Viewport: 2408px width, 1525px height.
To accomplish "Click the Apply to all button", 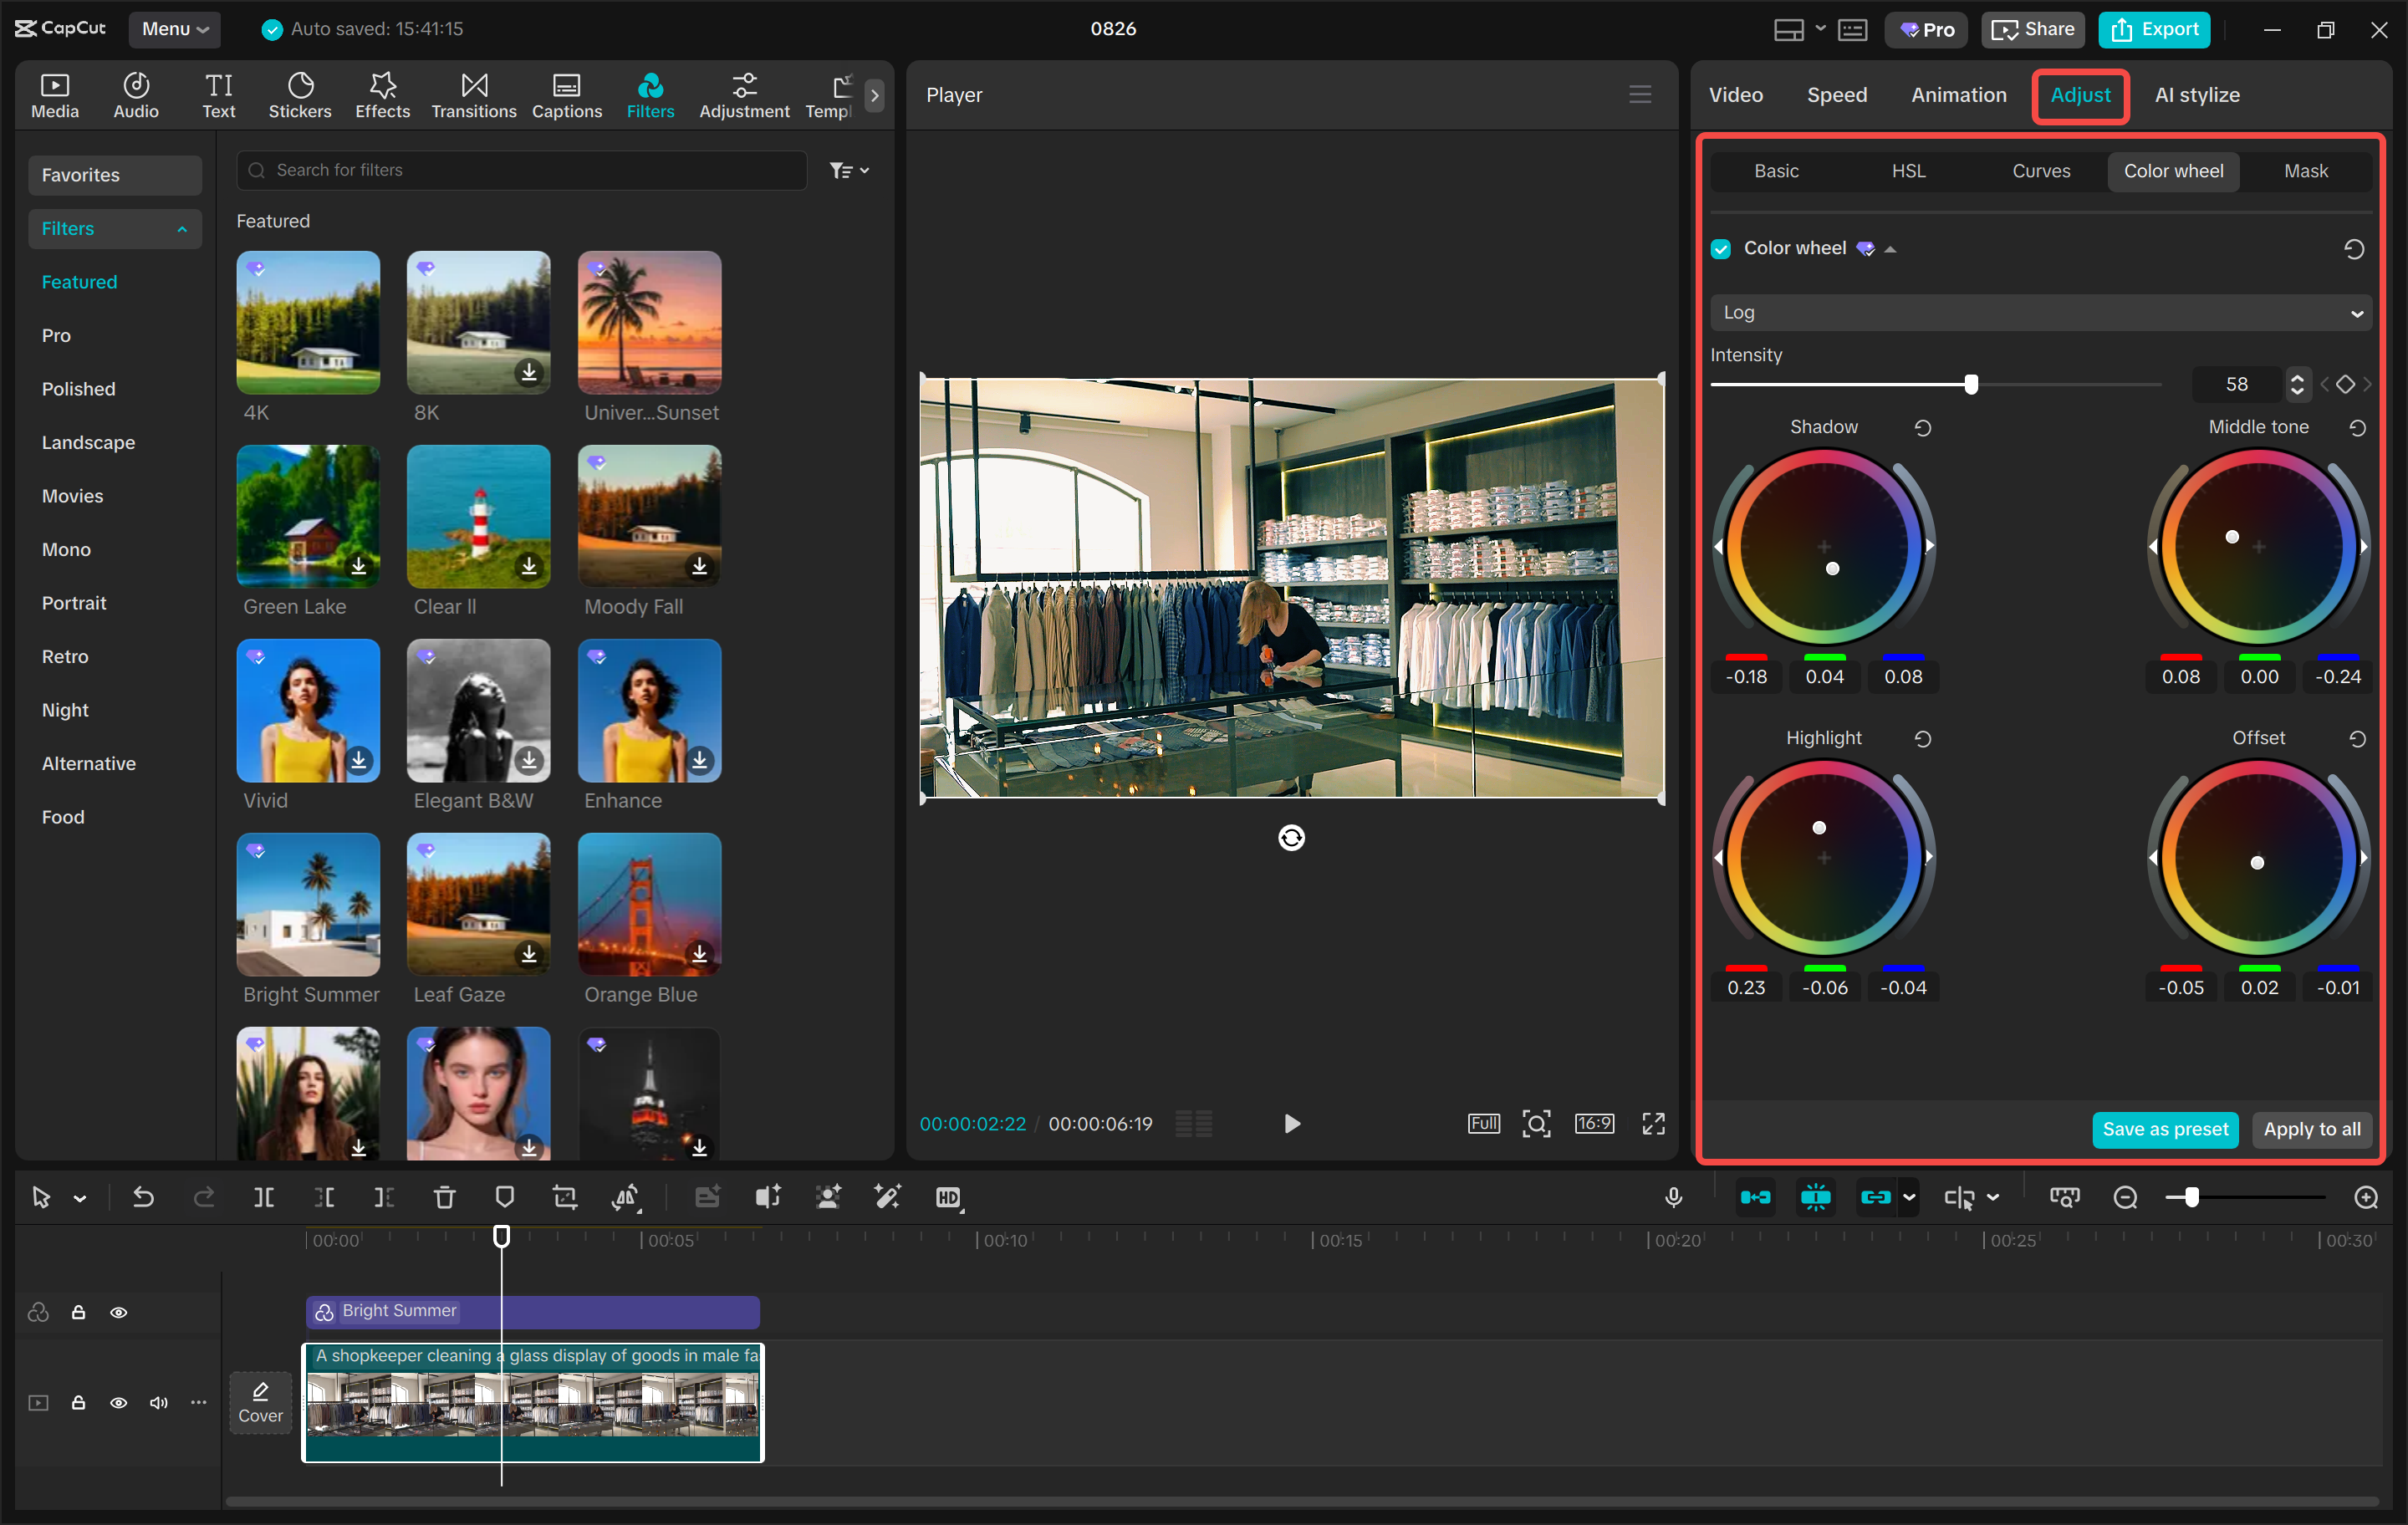I will (x=2311, y=1129).
